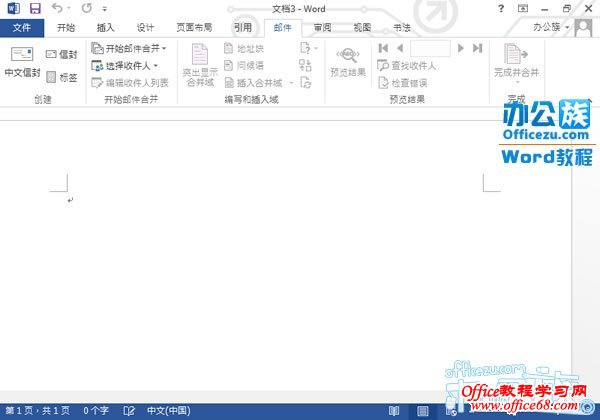Open Word Help question mark

click(x=501, y=8)
